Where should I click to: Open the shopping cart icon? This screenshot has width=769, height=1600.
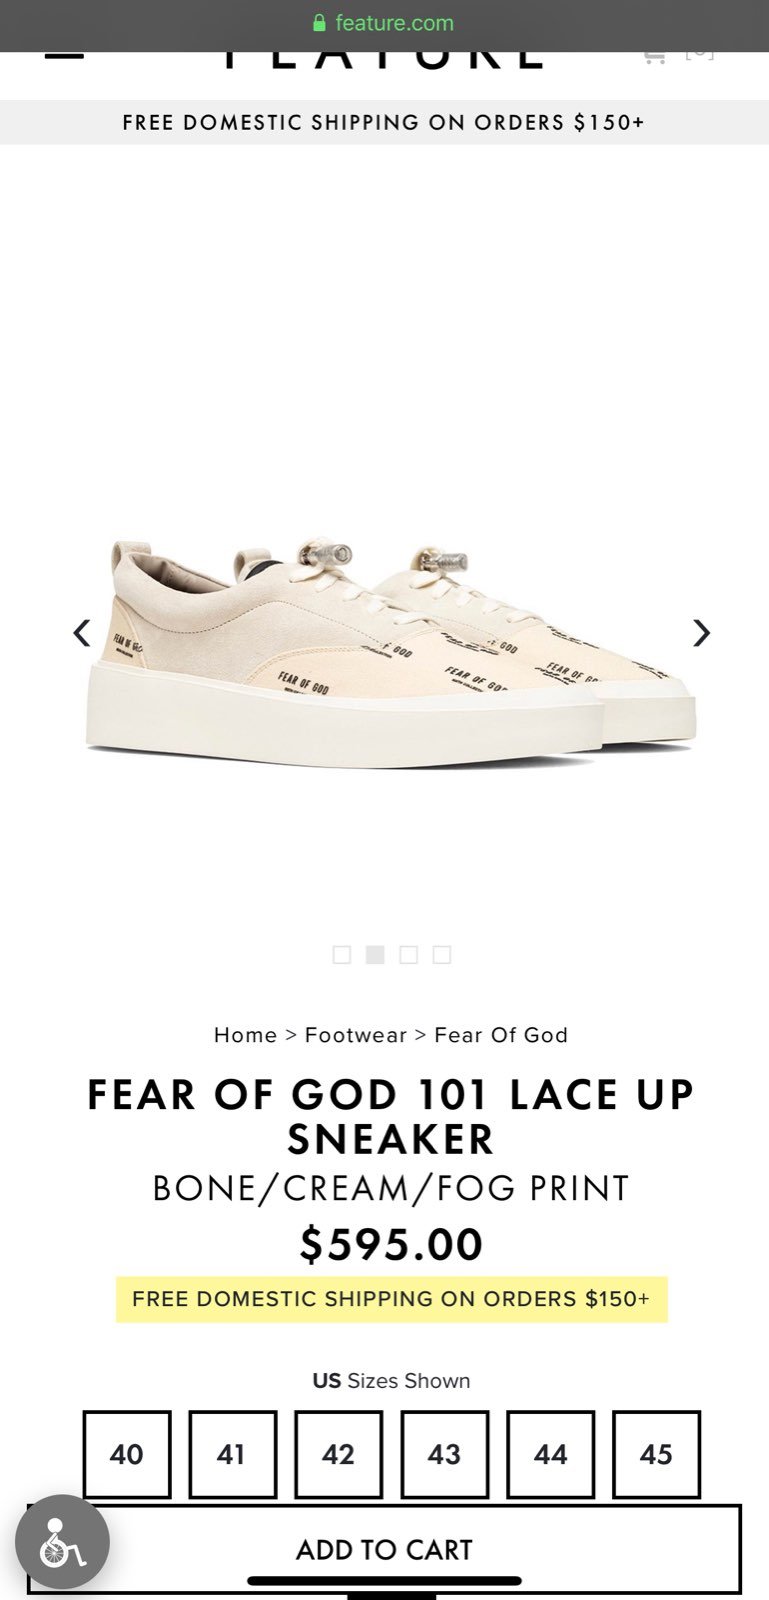654,57
